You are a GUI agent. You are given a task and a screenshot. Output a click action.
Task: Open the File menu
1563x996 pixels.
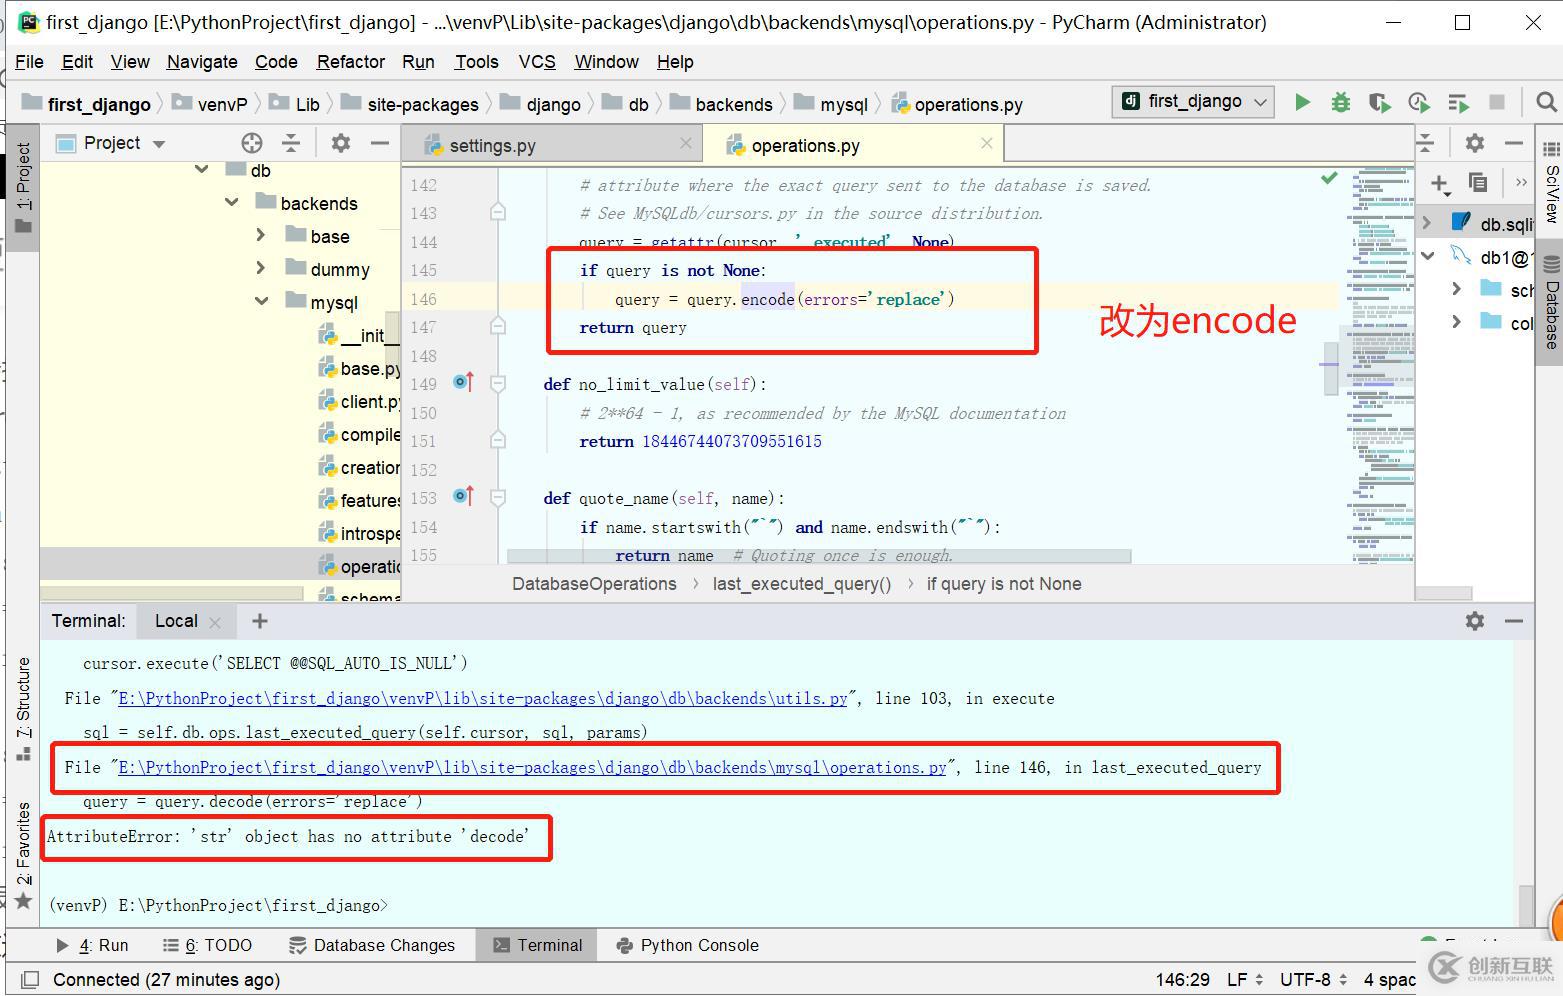[29, 62]
